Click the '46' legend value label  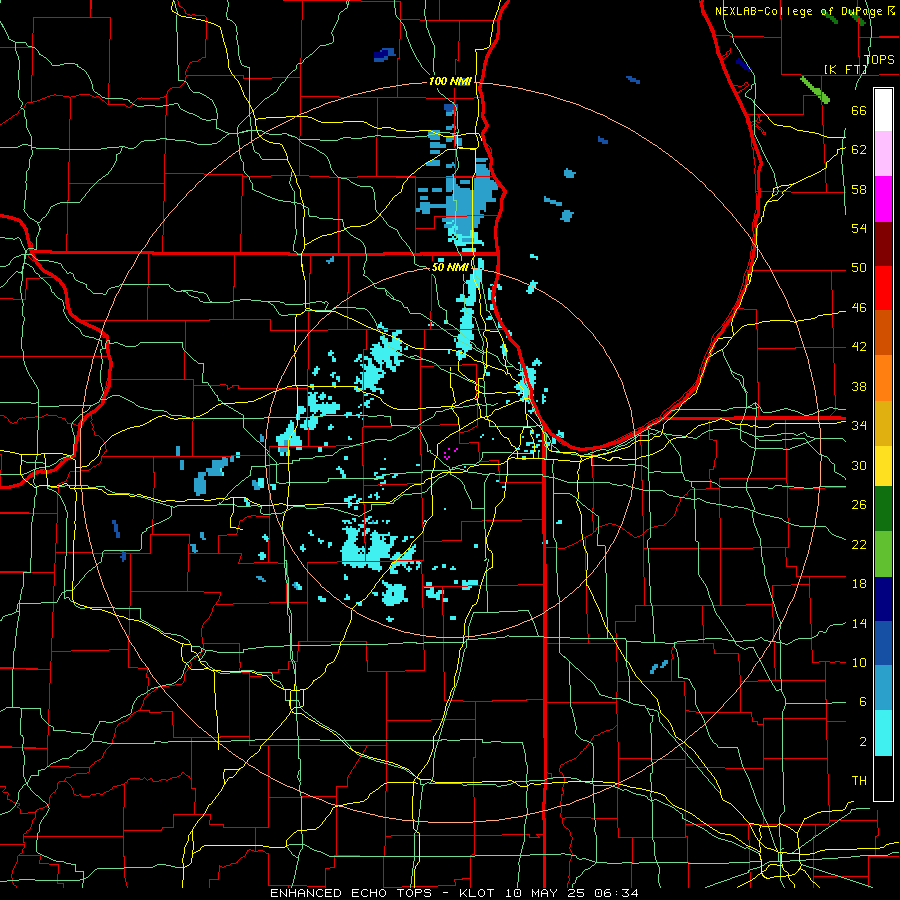click(859, 308)
